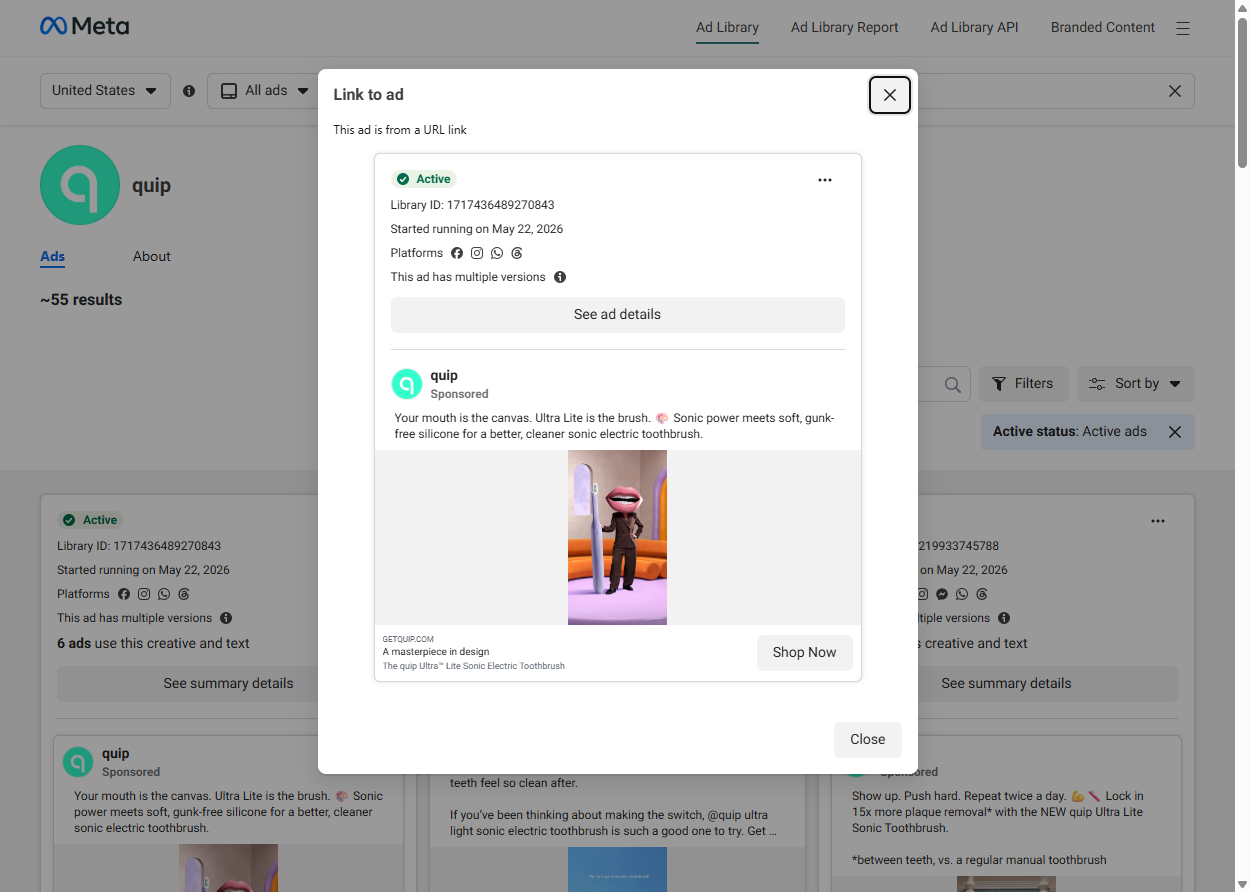Open the Branded Content tab

1102,28
